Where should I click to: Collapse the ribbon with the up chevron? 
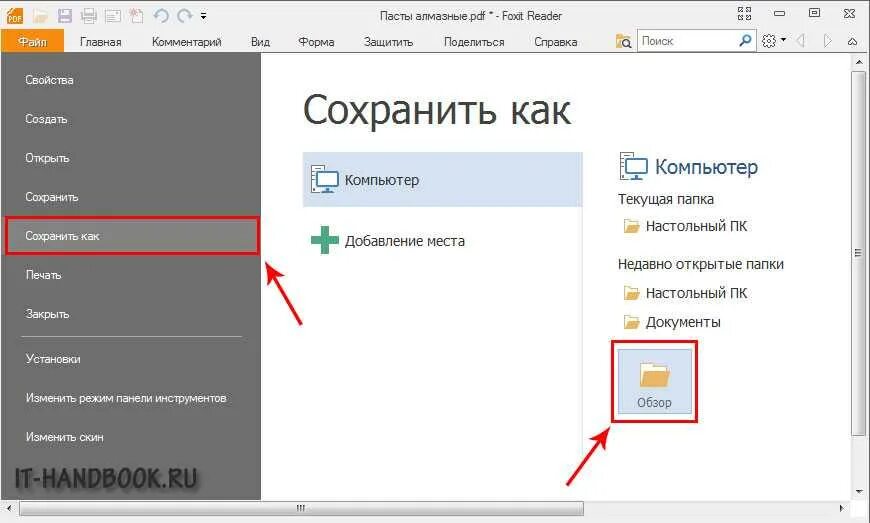852,42
